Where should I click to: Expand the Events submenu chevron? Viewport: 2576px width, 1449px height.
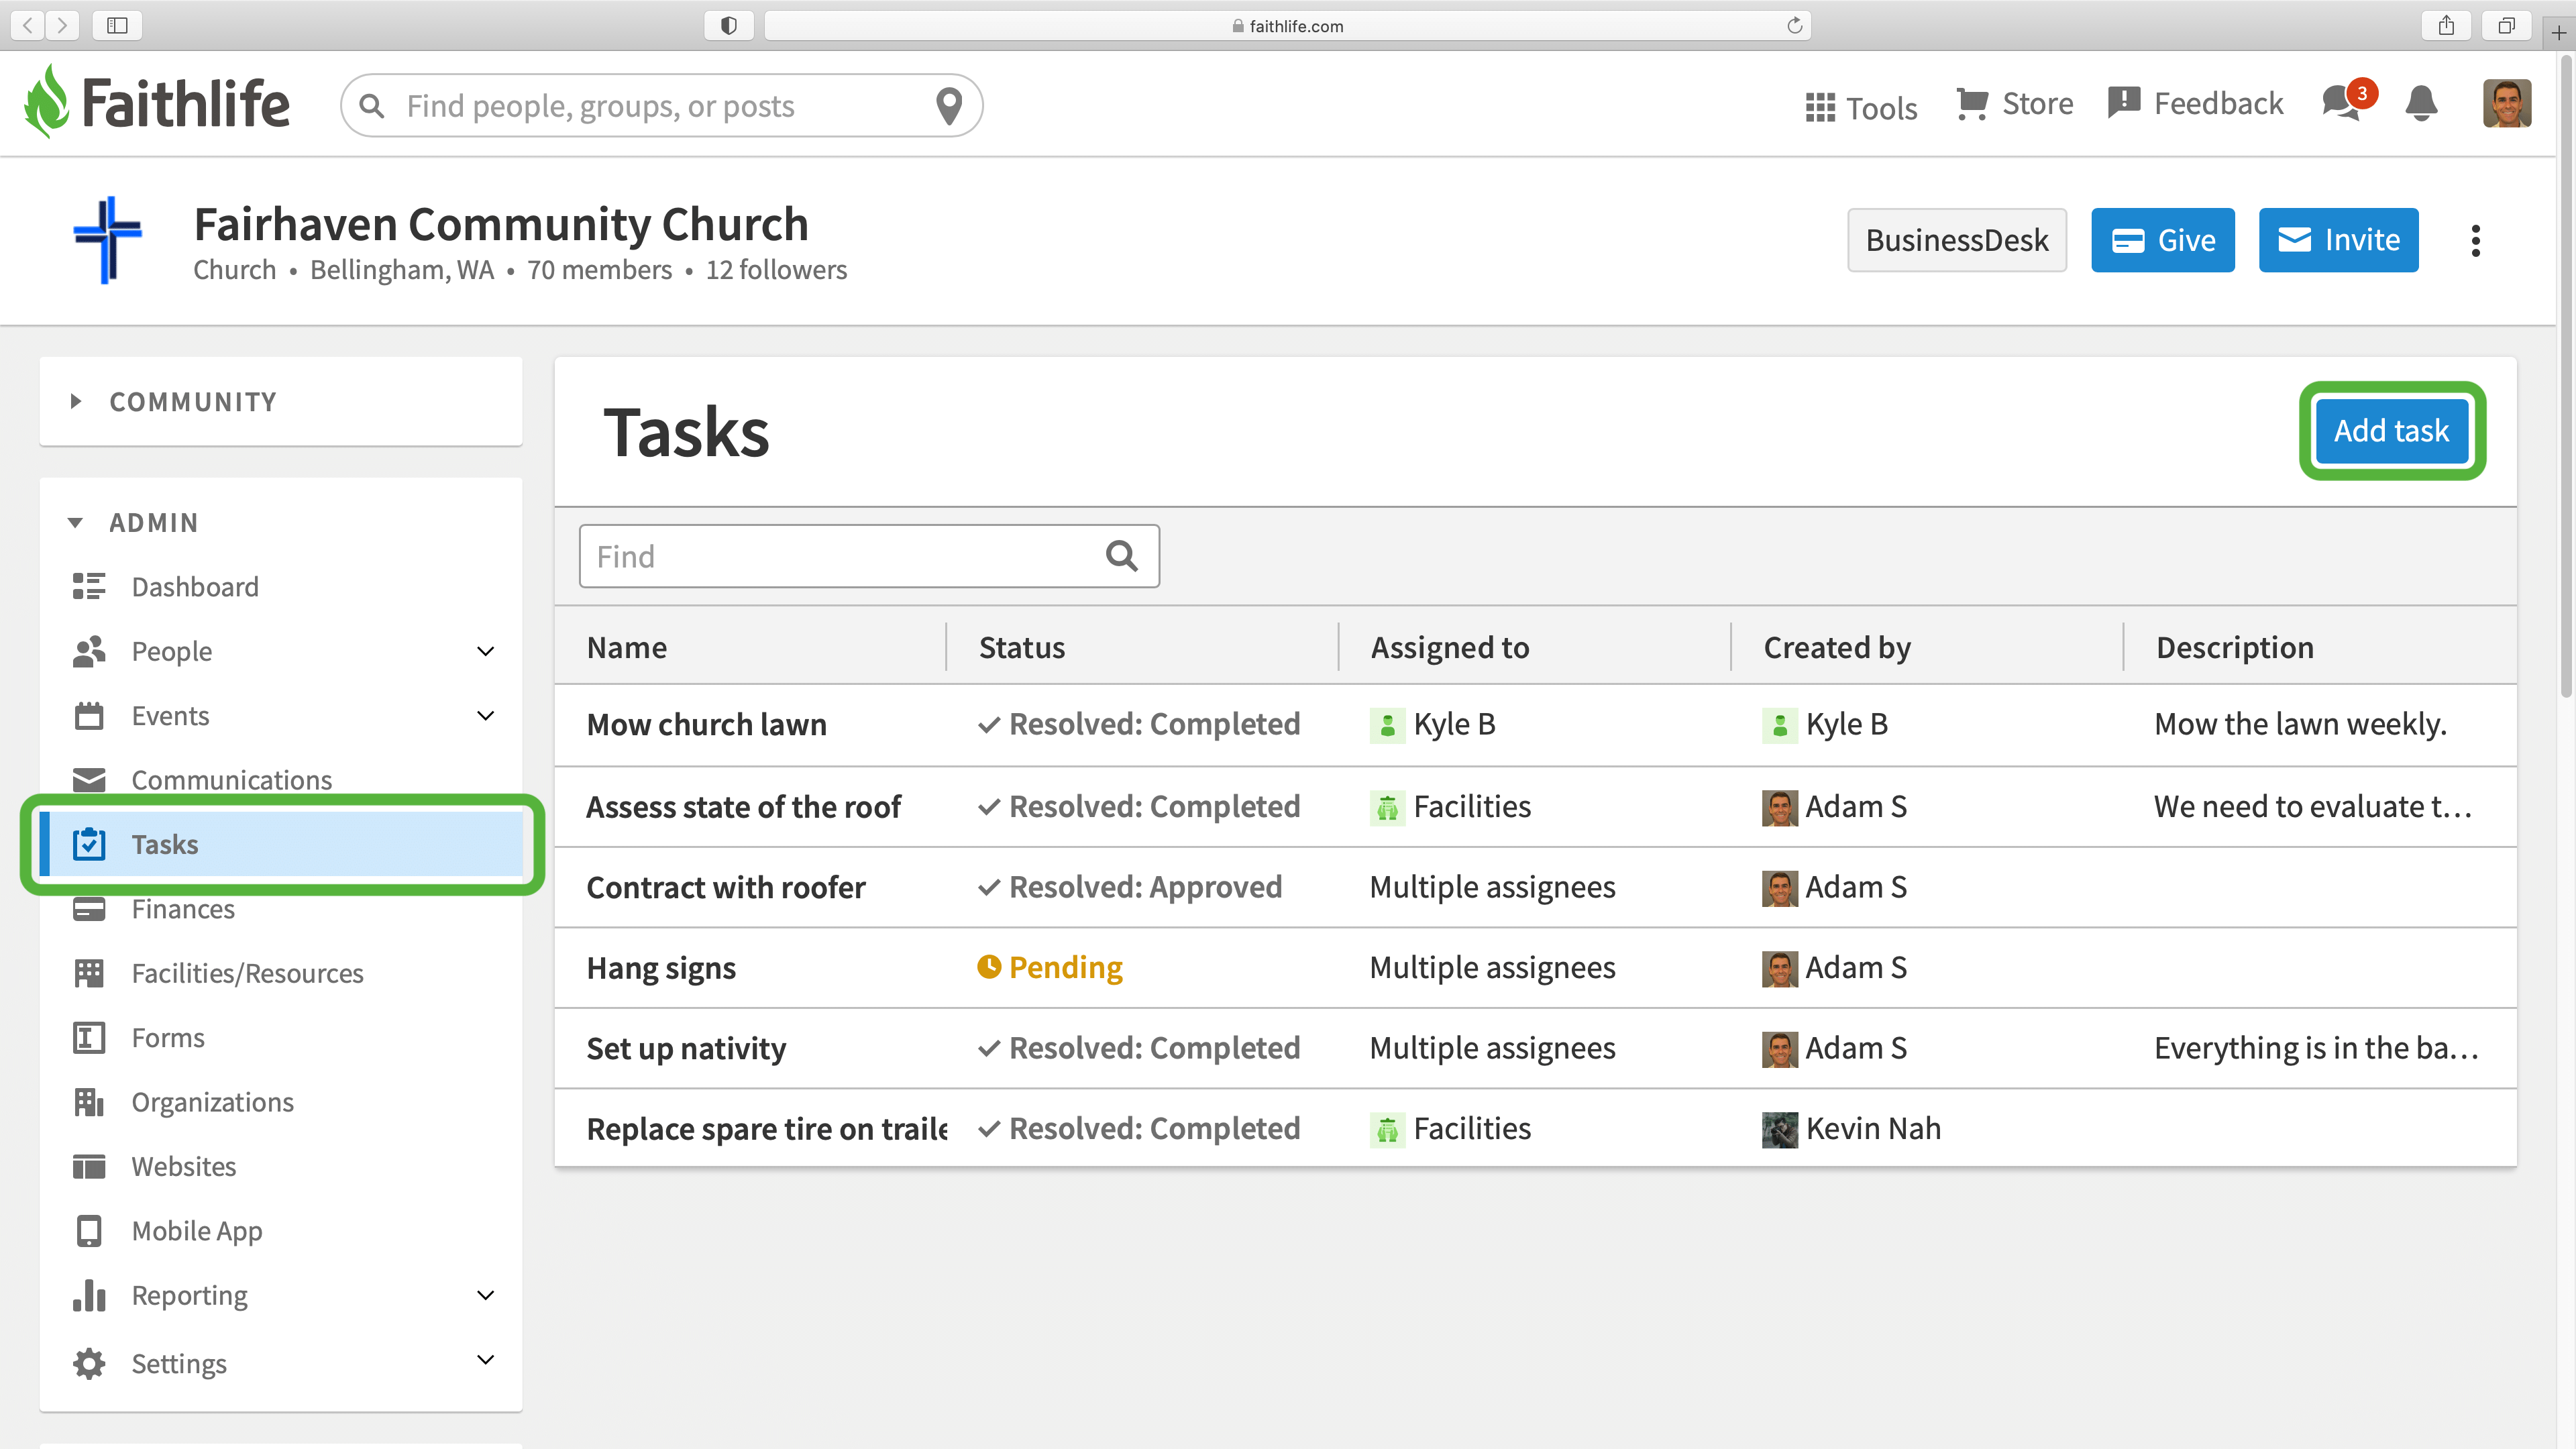click(485, 716)
